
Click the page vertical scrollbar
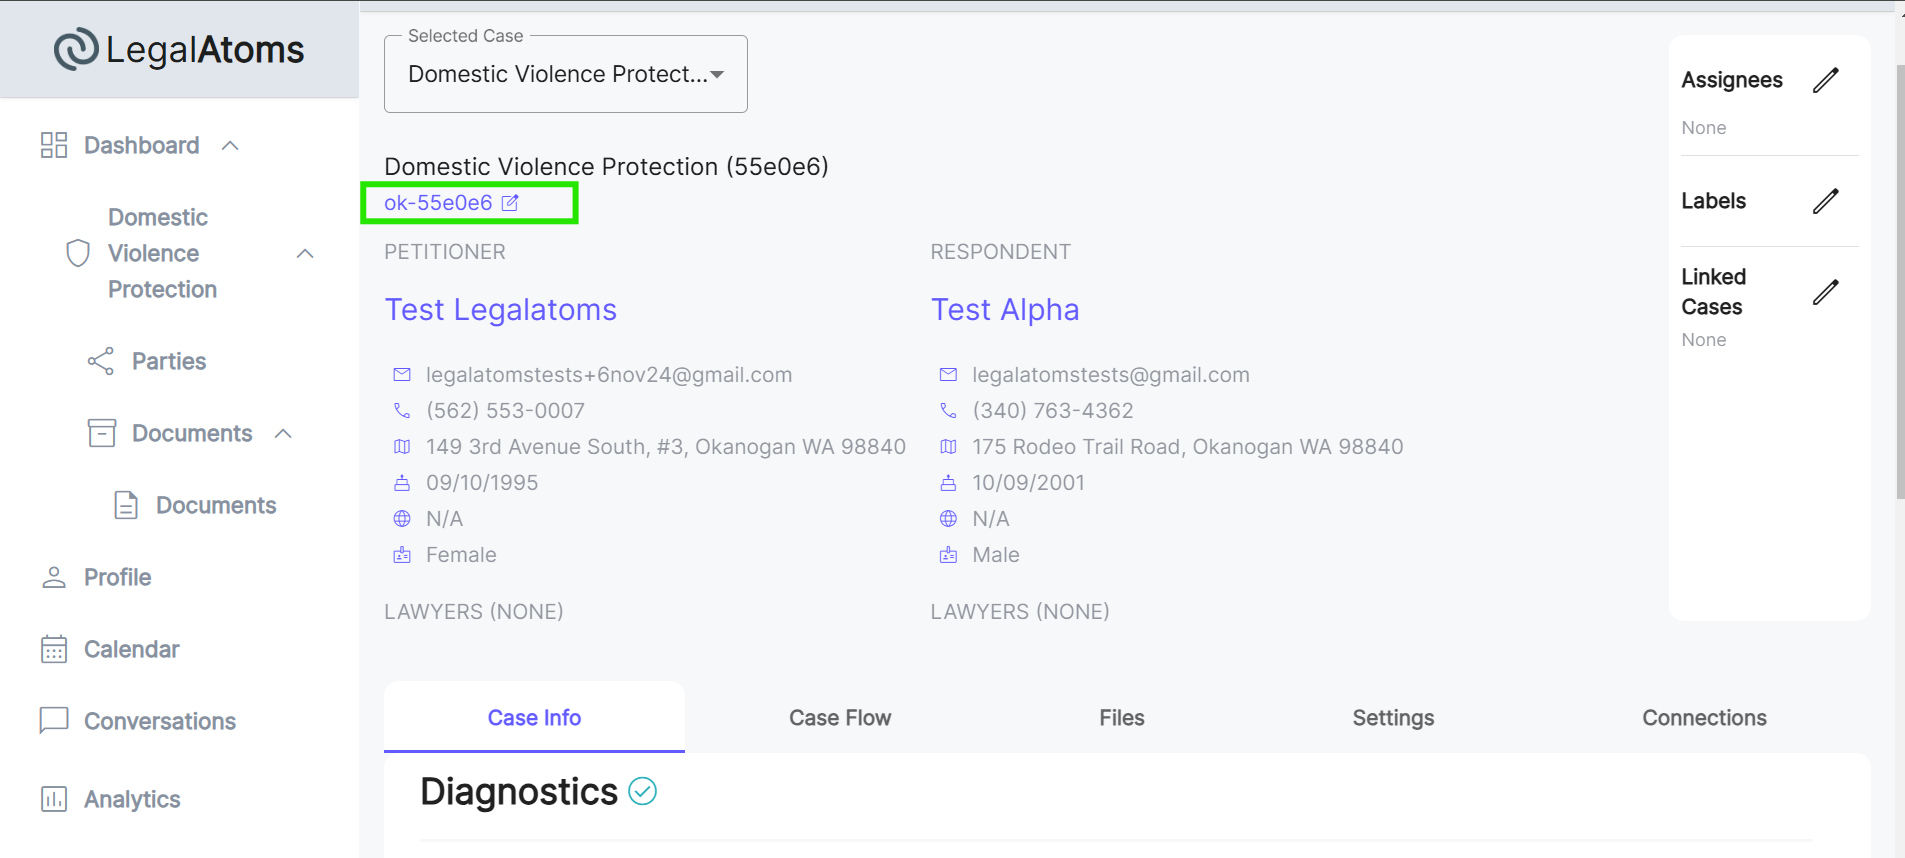[1900, 280]
